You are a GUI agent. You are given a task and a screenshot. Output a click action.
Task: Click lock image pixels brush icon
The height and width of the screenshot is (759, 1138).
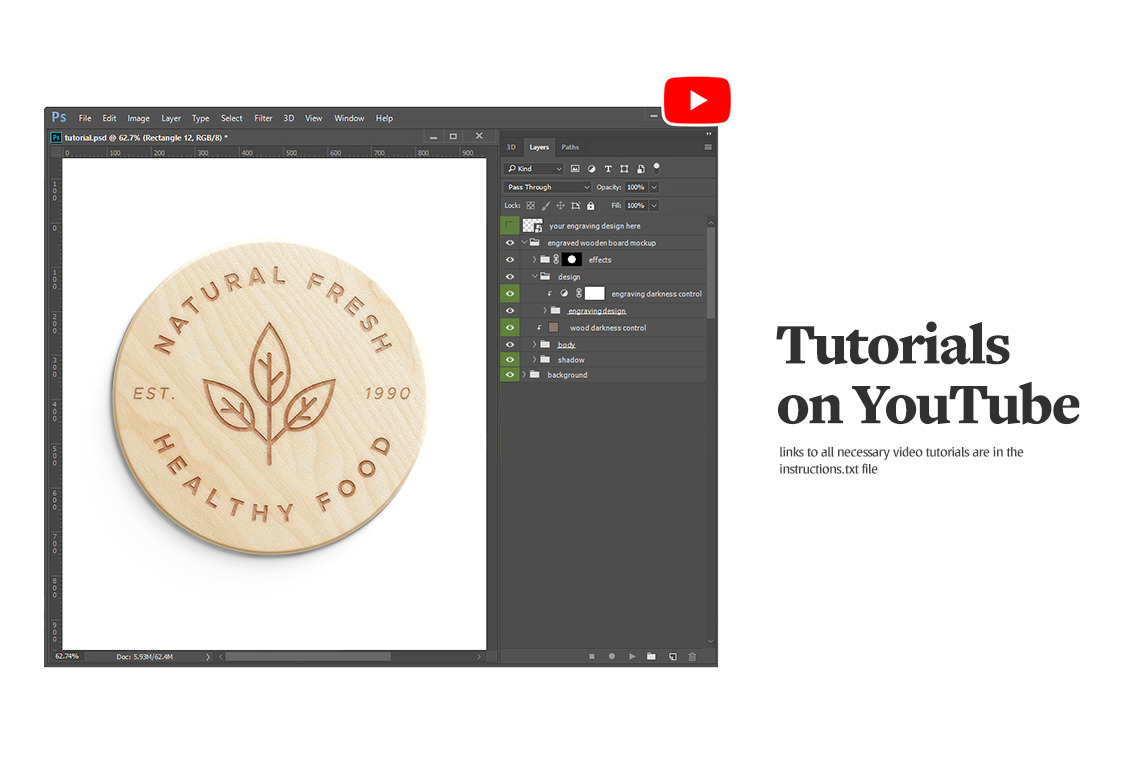[x=545, y=206]
